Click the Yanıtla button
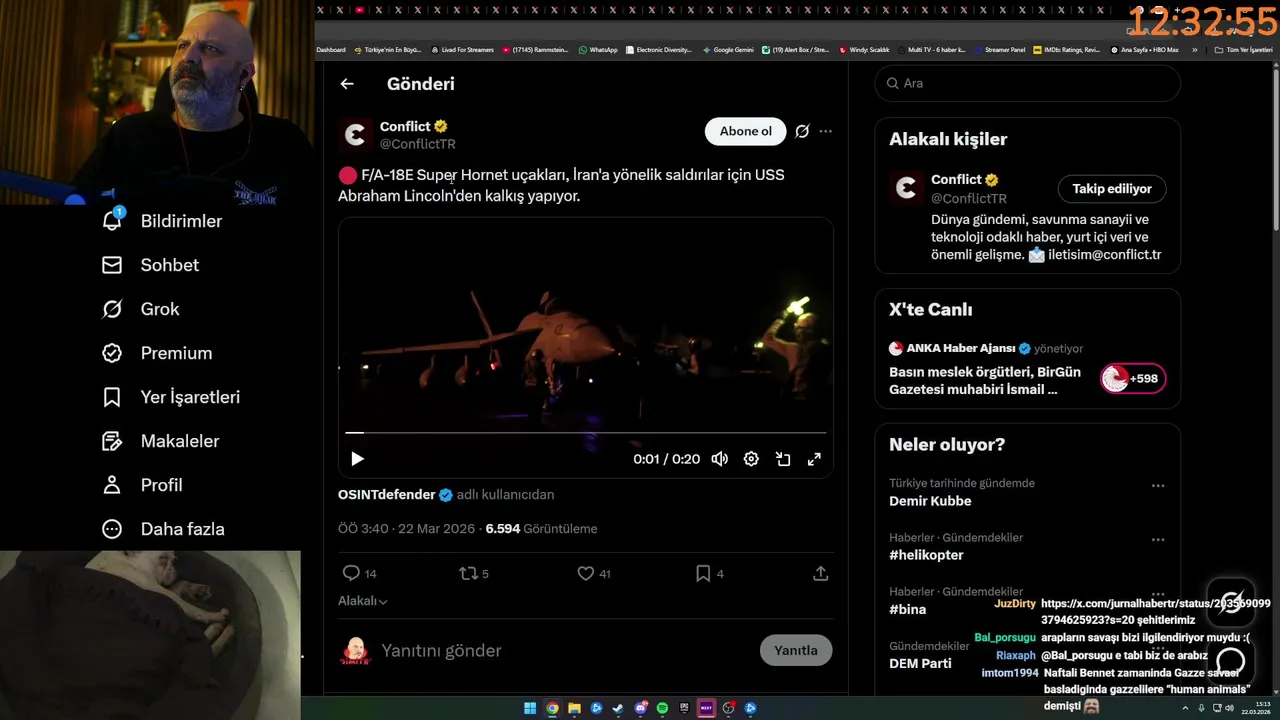Viewport: 1280px width, 720px height. pyautogui.click(x=796, y=650)
